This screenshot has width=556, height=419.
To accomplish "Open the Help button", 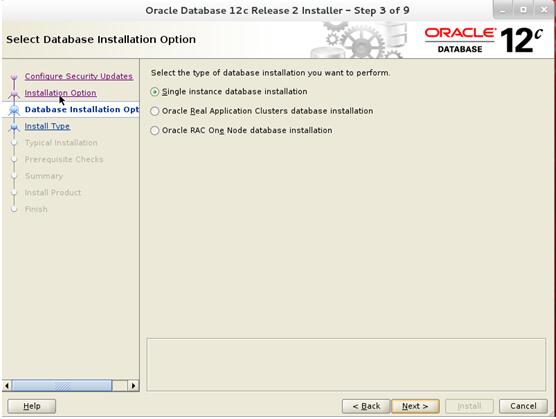I will pos(32,406).
